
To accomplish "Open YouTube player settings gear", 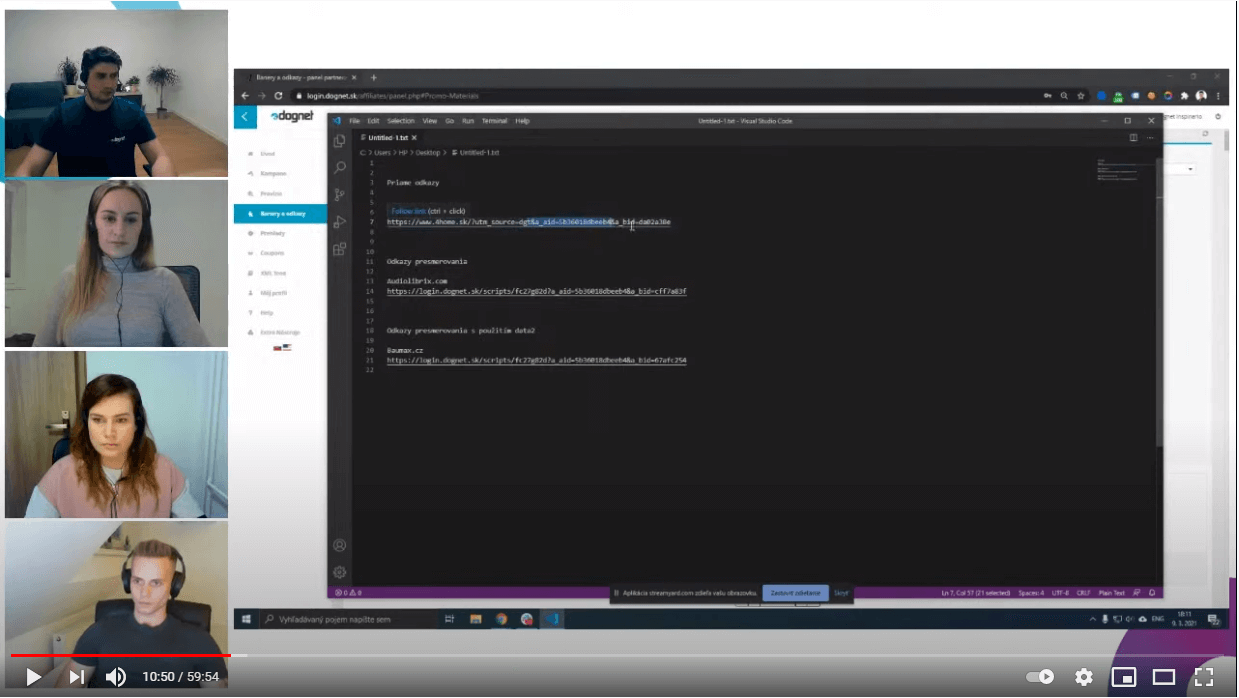I will [1083, 677].
